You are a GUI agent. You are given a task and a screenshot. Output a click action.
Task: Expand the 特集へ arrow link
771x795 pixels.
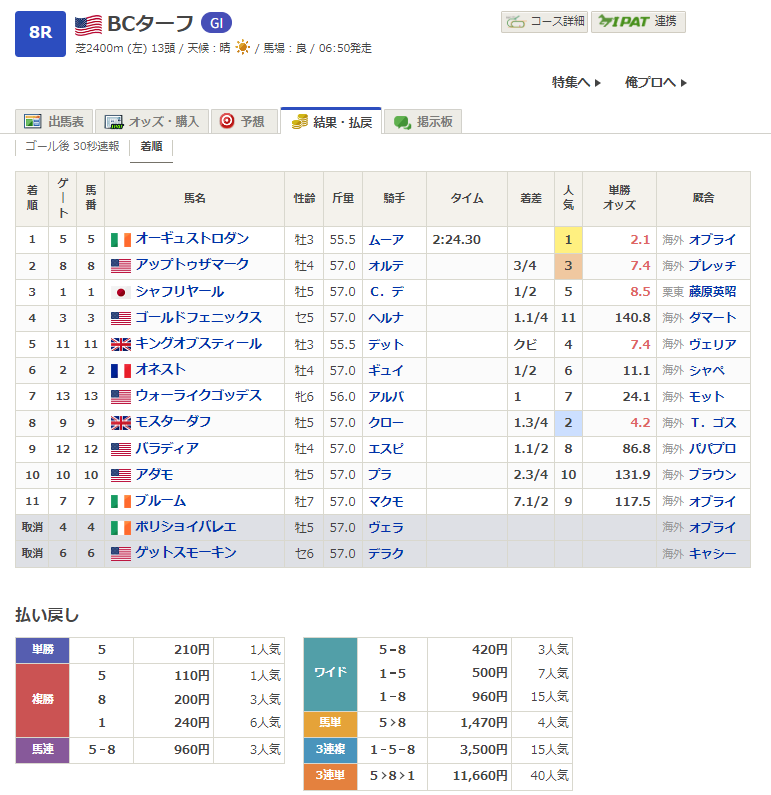click(576, 82)
